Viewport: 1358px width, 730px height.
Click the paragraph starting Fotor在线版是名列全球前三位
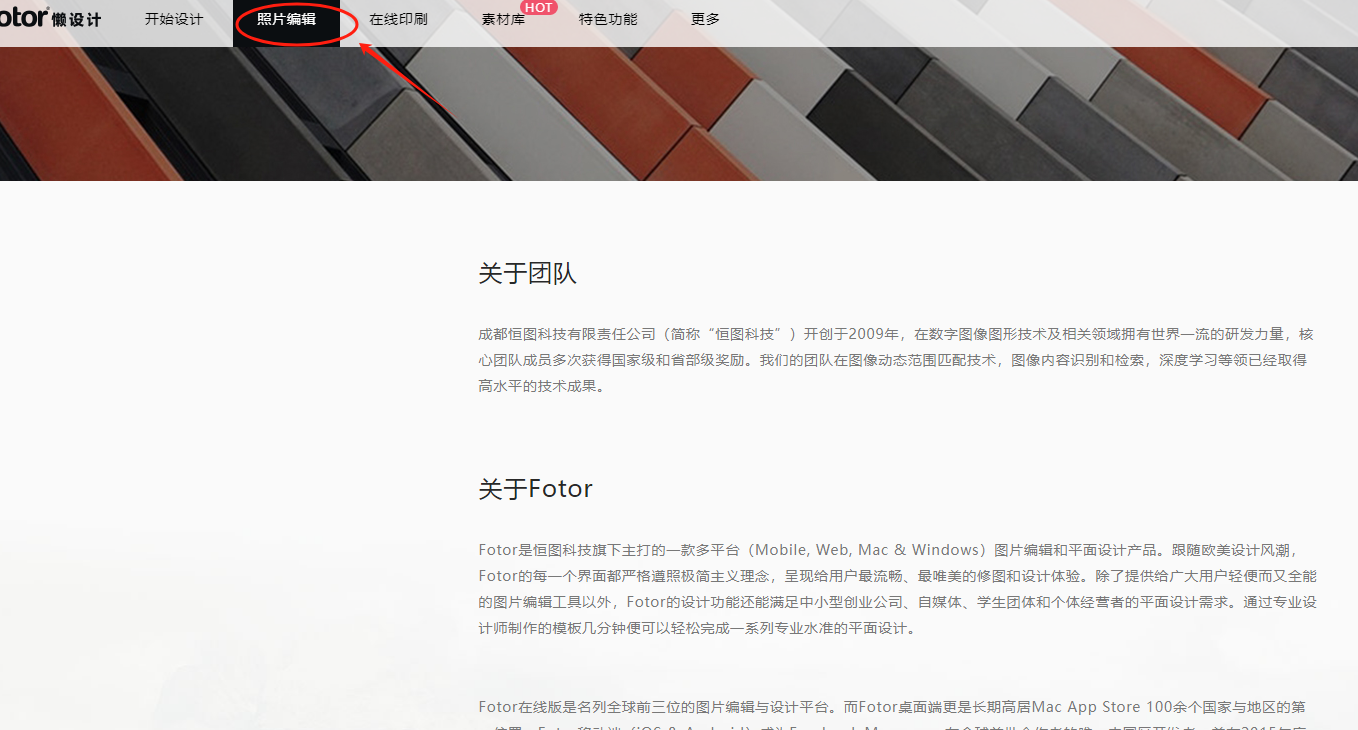(892, 715)
